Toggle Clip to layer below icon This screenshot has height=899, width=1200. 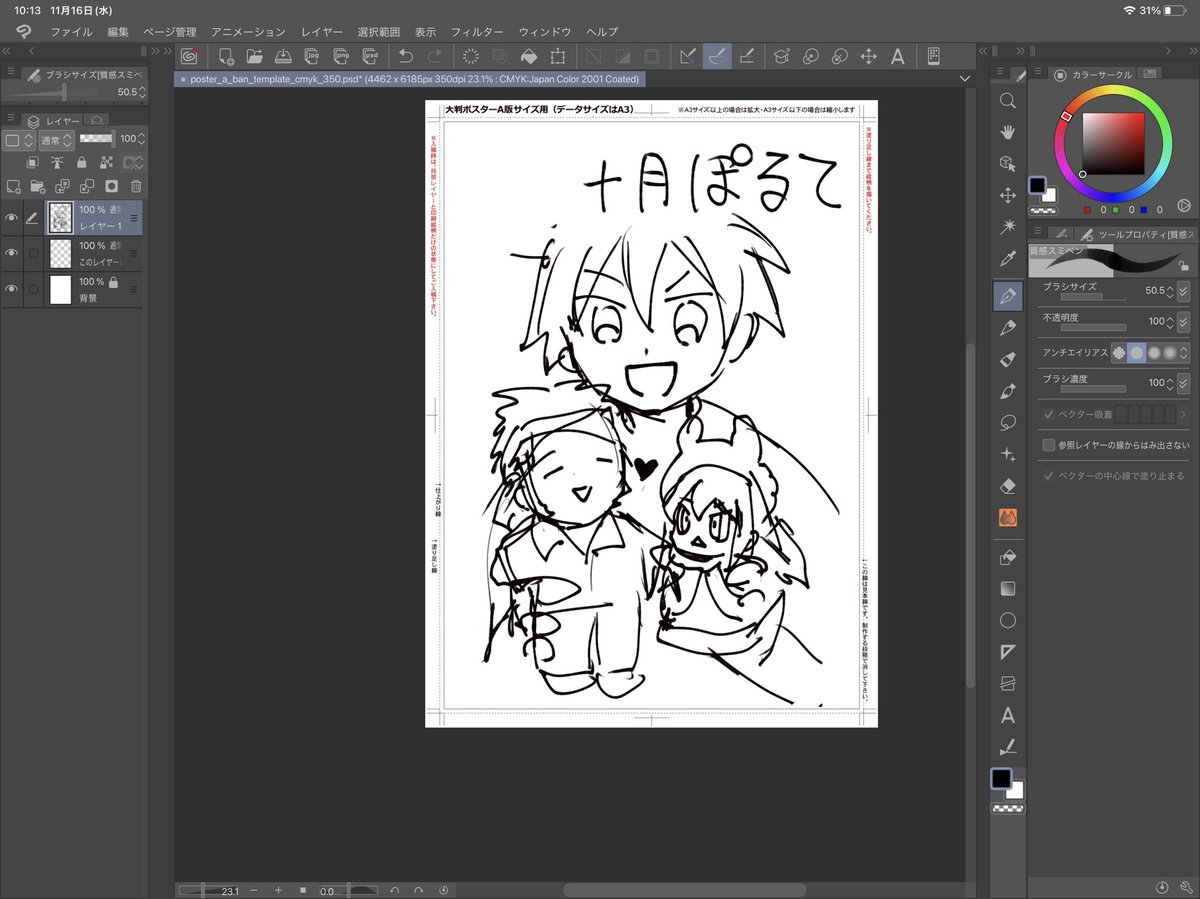(32, 163)
